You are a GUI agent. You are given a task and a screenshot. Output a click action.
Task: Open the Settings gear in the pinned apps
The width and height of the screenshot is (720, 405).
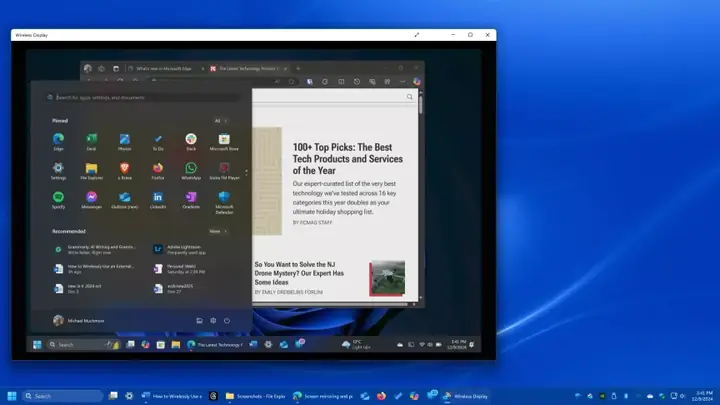pyautogui.click(x=58, y=171)
